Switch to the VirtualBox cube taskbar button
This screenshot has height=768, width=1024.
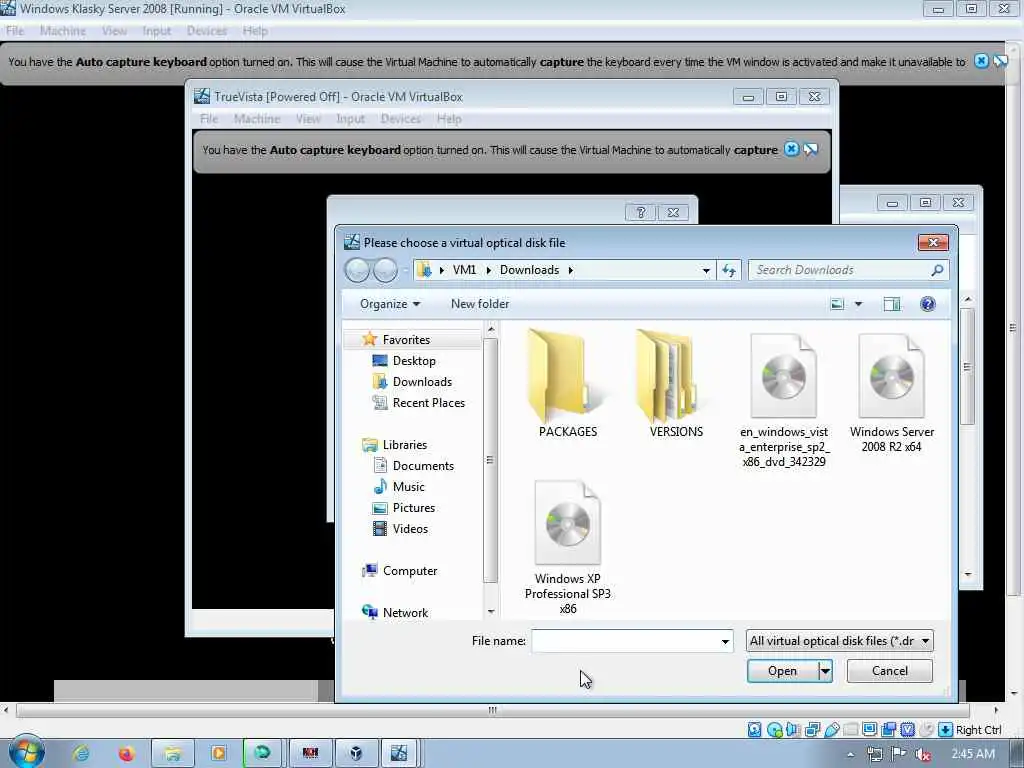(356, 753)
